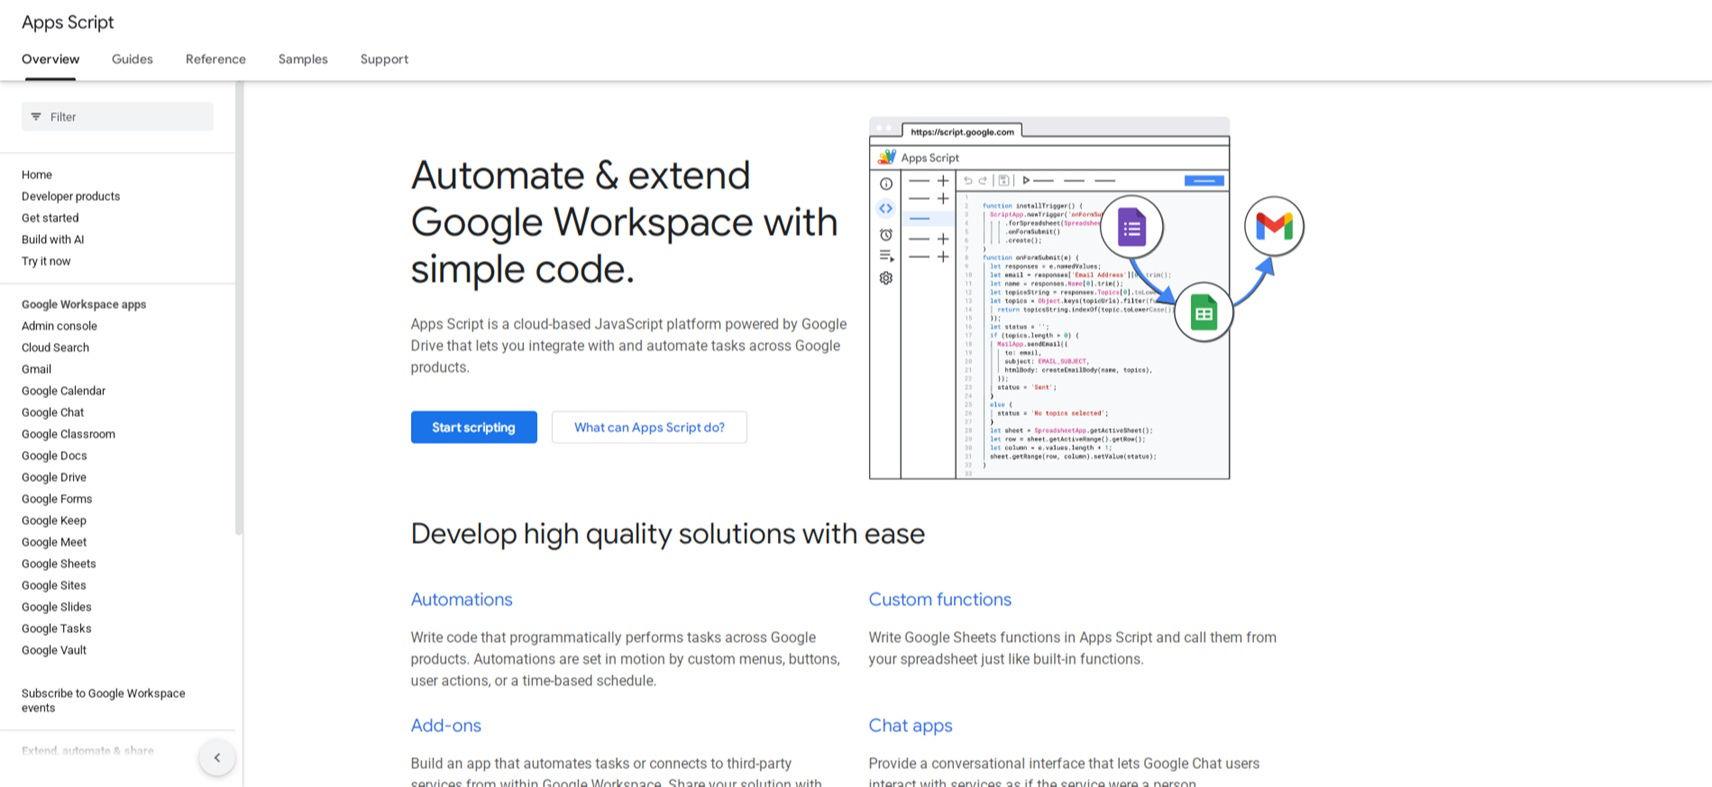Open the Samples tab
The width and height of the screenshot is (1712, 787).
click(x=303, y=59)
